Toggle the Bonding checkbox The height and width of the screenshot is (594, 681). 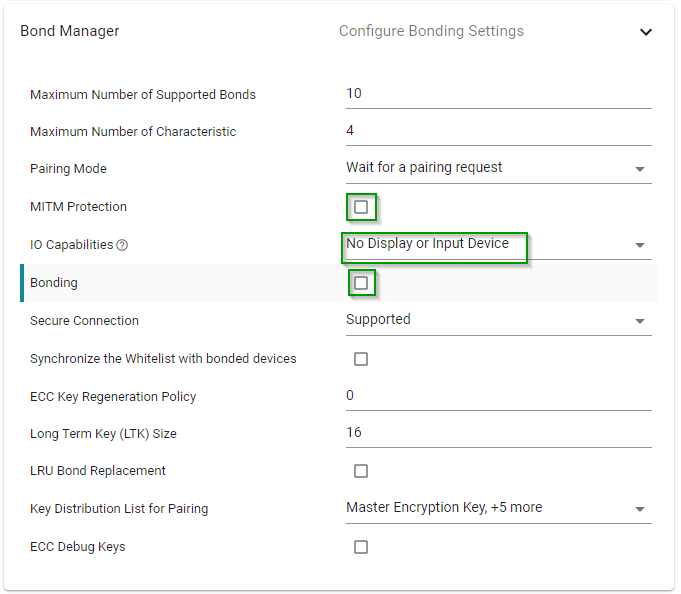pyautogui.click(x=361, y=283)
